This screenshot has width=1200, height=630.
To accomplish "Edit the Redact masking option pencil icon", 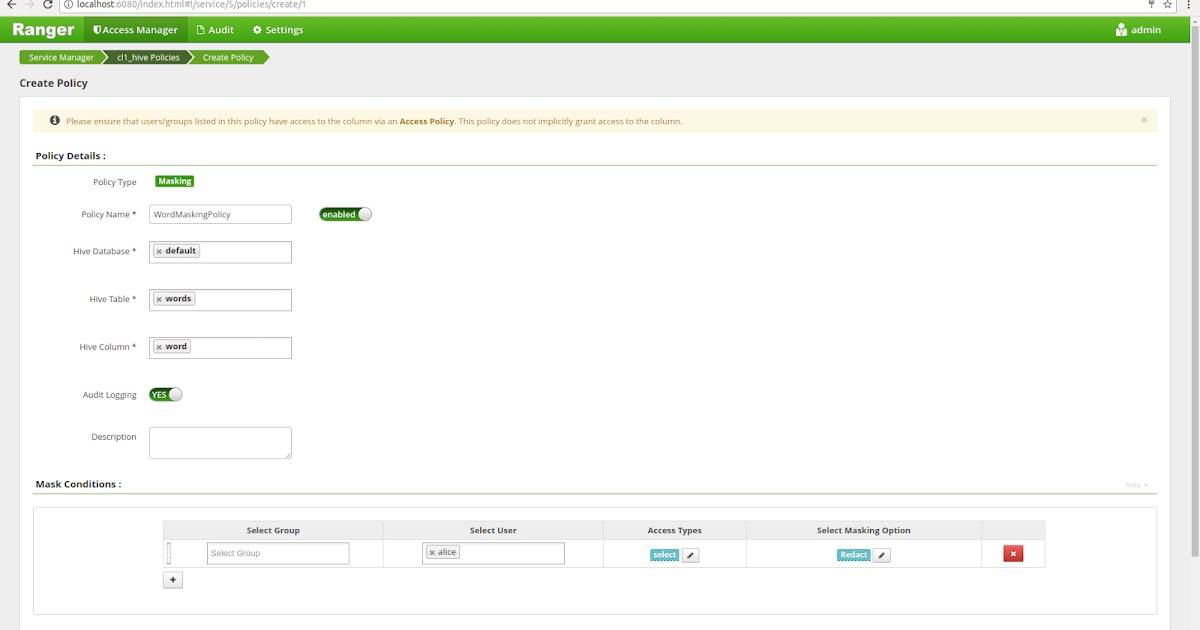I will point(882,554).
